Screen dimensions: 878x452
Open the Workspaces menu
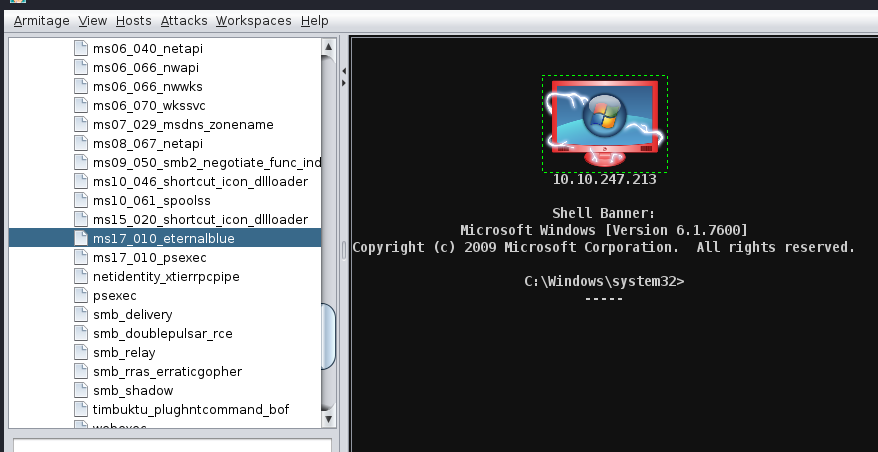point(253,20)
